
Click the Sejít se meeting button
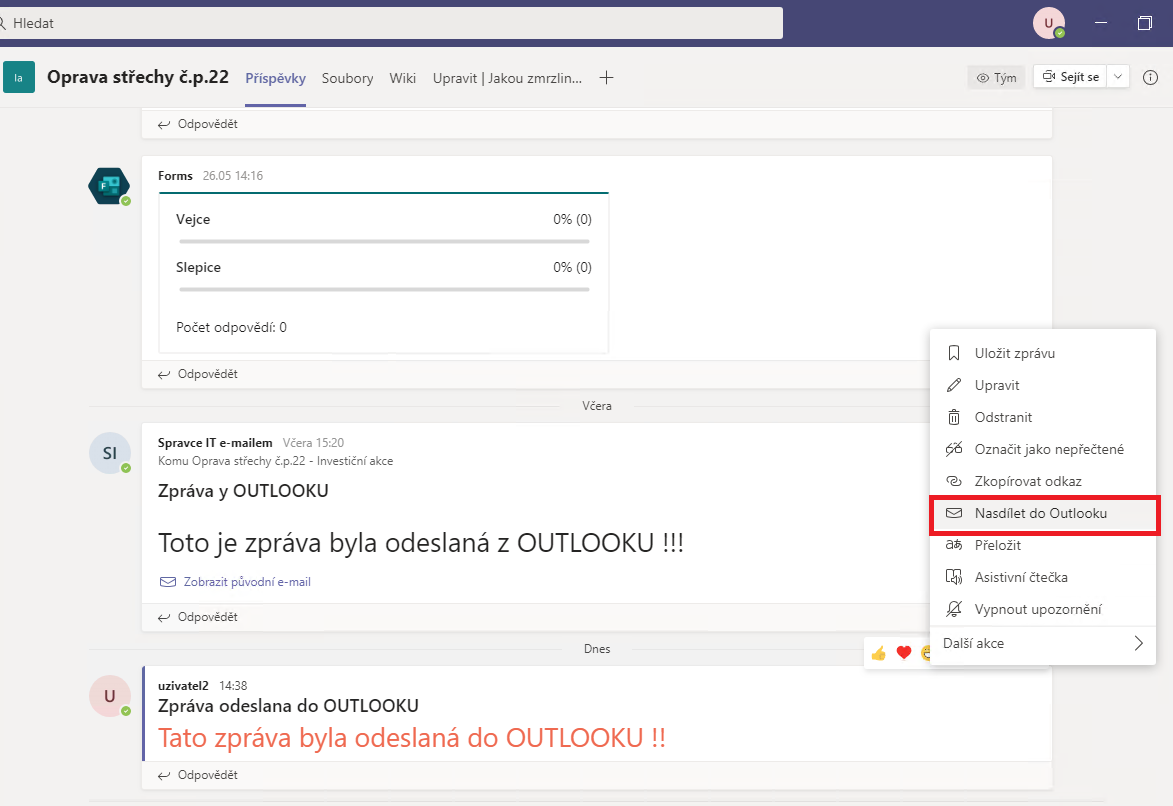1071,76
